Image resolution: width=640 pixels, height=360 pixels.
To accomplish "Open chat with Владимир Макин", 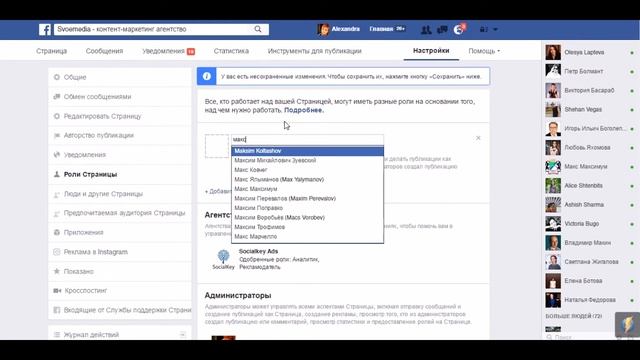I will pyautogui.click(x=590, y=243).
